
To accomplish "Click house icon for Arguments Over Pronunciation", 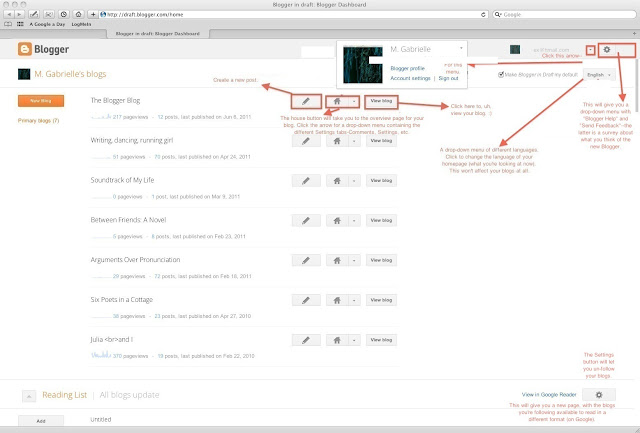I will [337, 260].
